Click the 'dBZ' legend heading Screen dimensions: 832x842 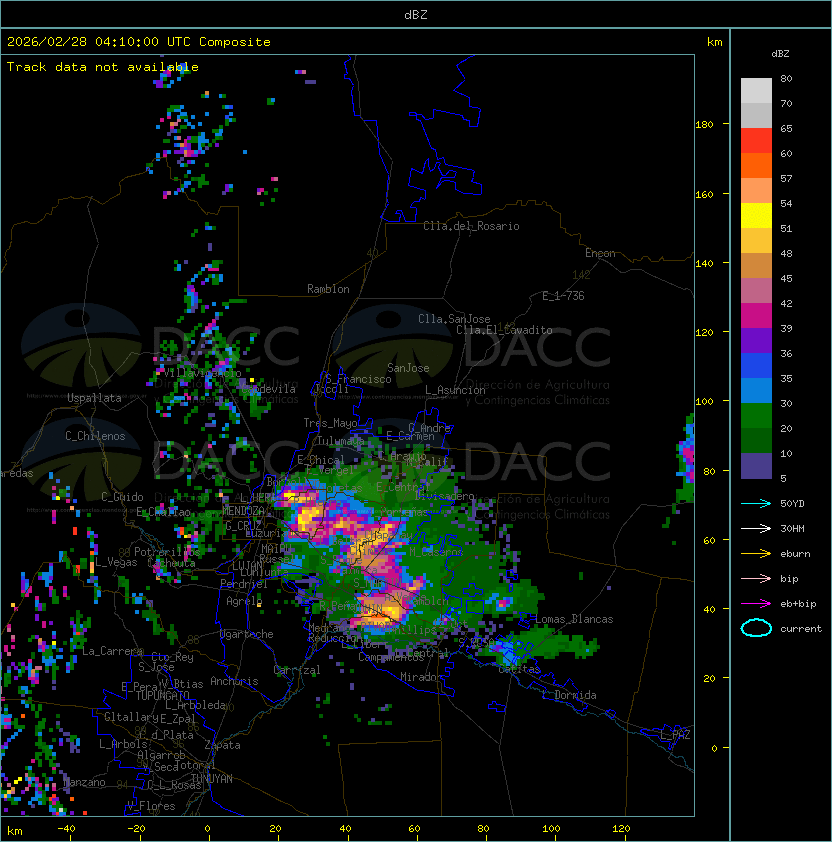click(780, 54)
